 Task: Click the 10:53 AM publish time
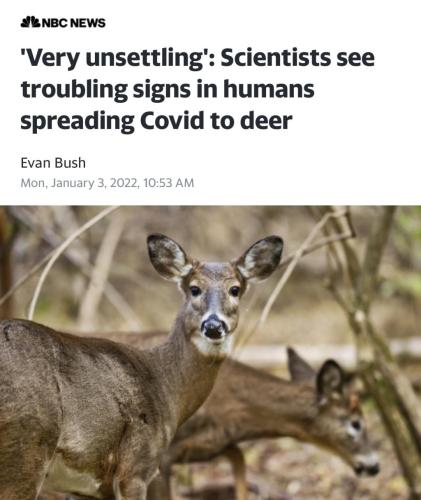(169, 183)
